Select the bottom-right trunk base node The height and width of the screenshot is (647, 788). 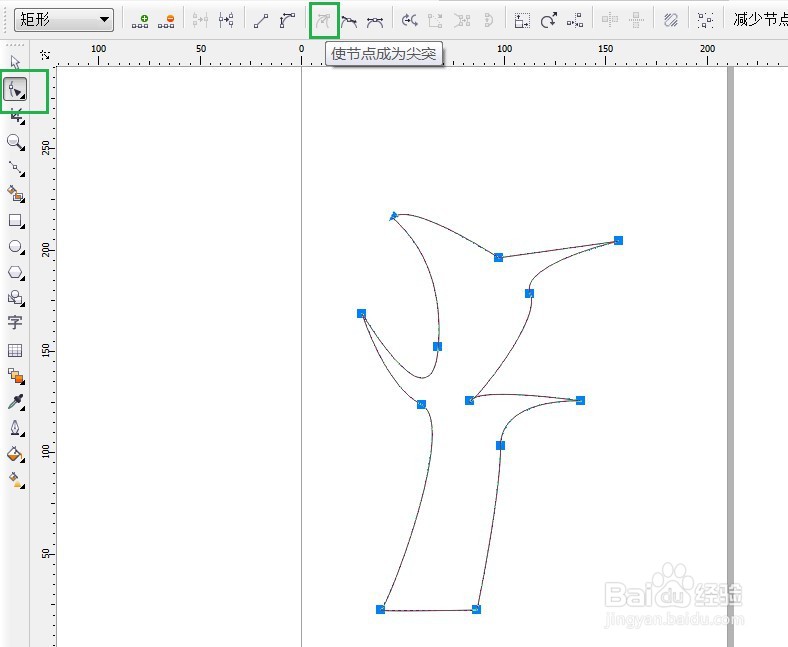click(476, 609)
